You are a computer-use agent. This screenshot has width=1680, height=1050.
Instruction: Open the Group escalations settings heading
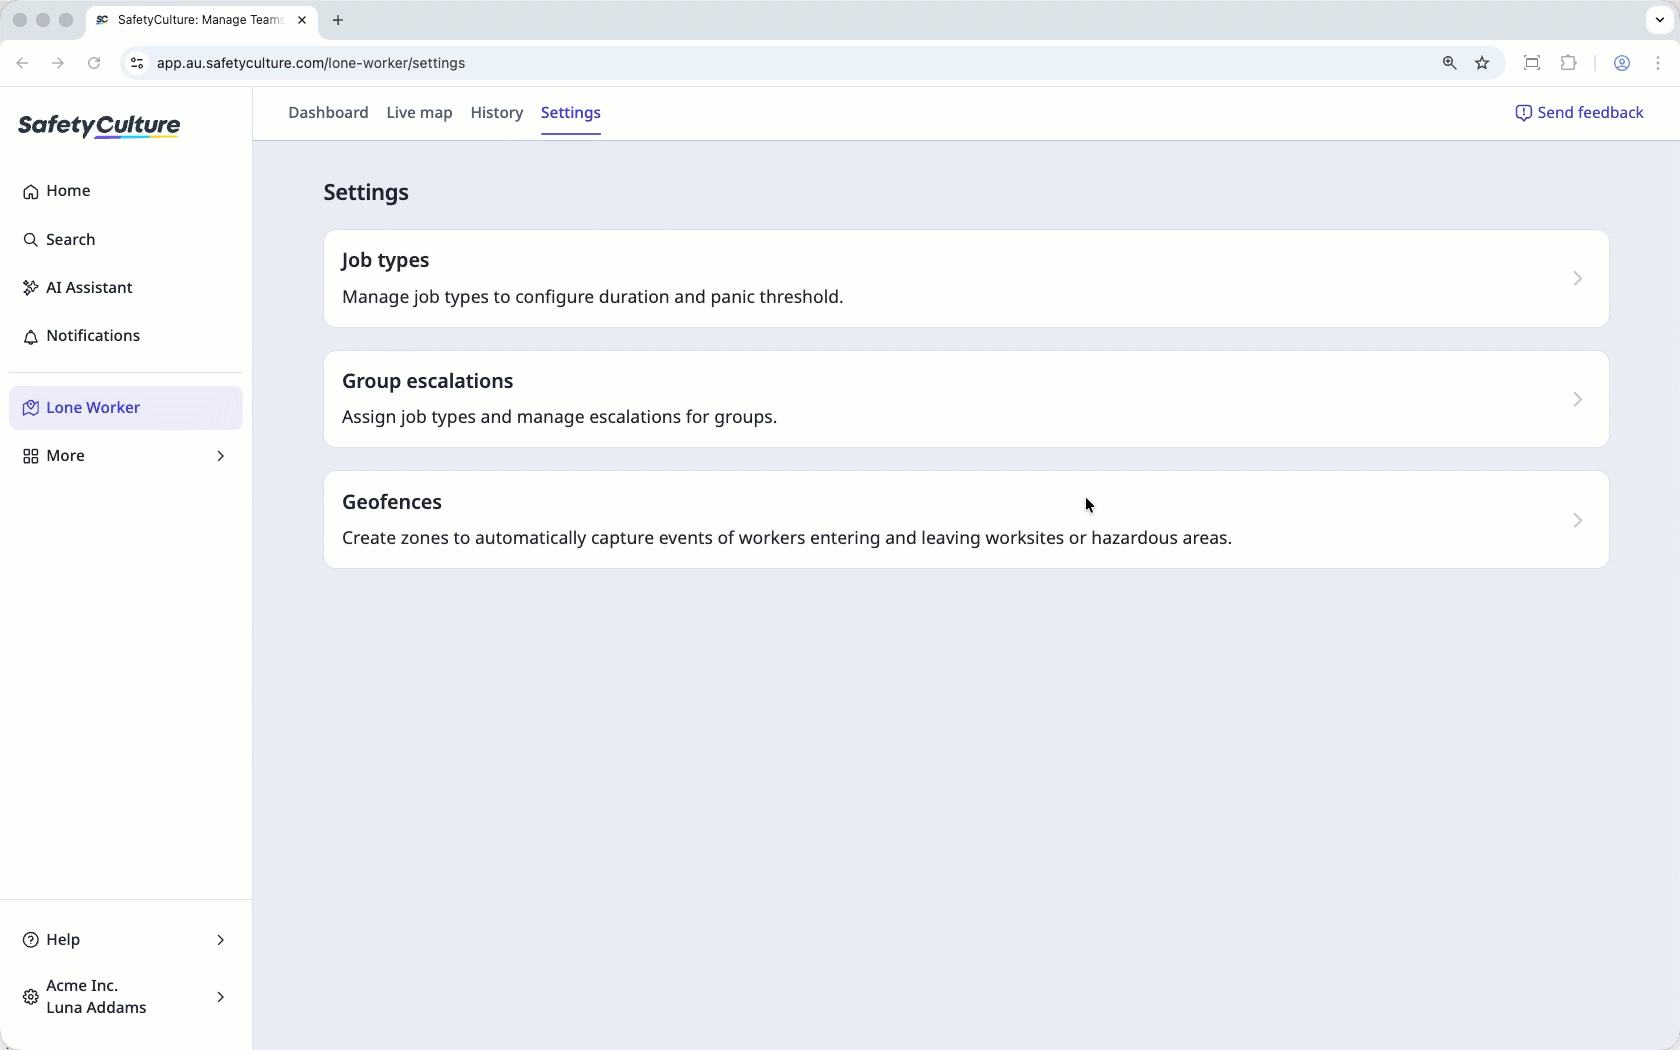(x=427, y=381)
